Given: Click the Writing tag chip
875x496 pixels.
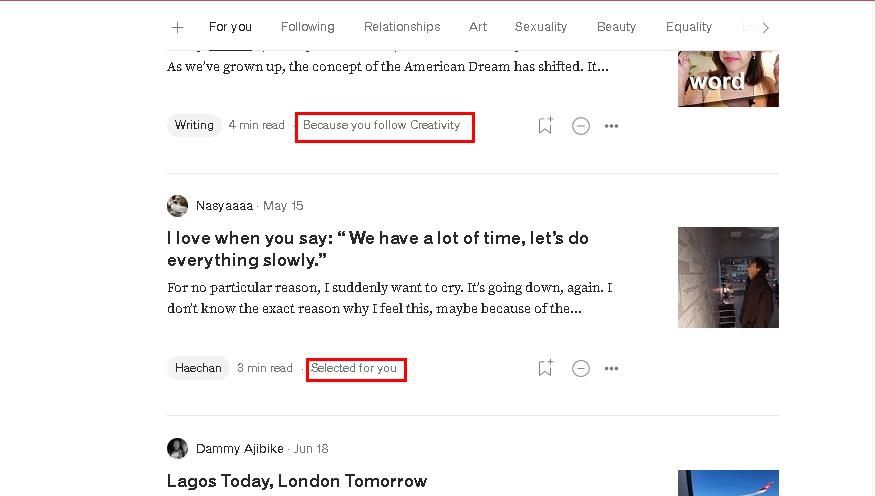Looking at the screenshot, I should click(194, 125).
